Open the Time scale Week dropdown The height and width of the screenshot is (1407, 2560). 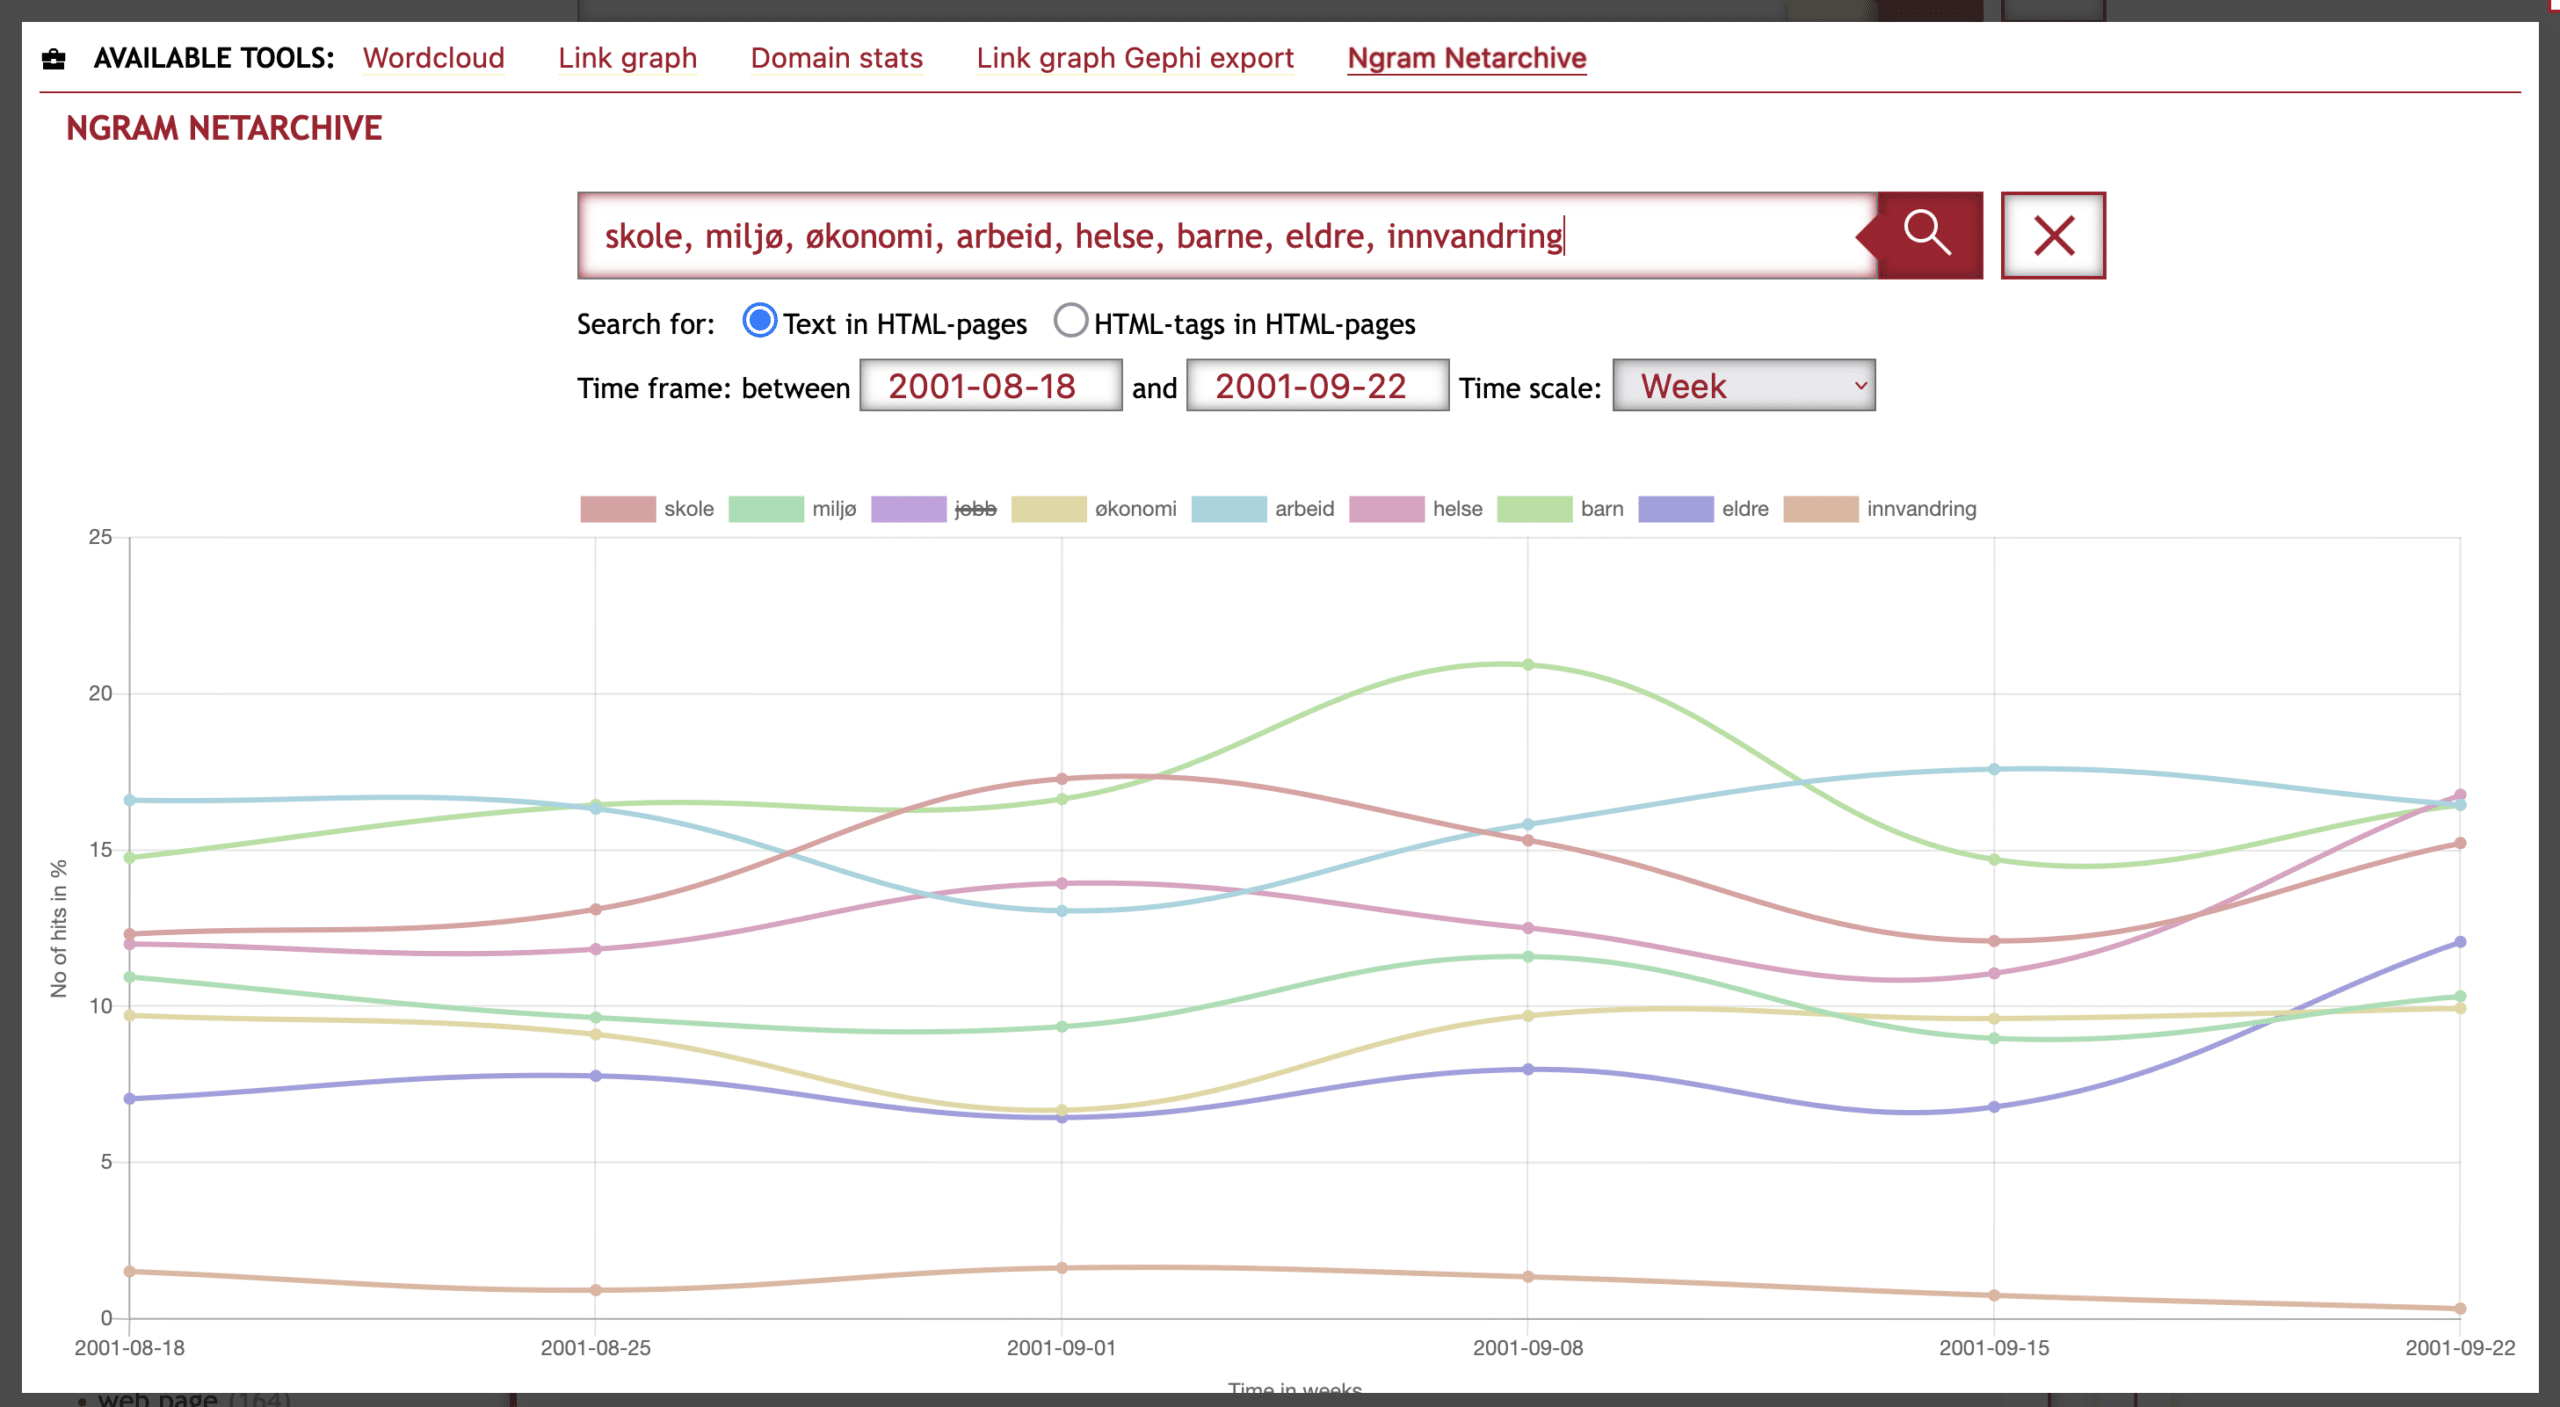point(1743,386)
